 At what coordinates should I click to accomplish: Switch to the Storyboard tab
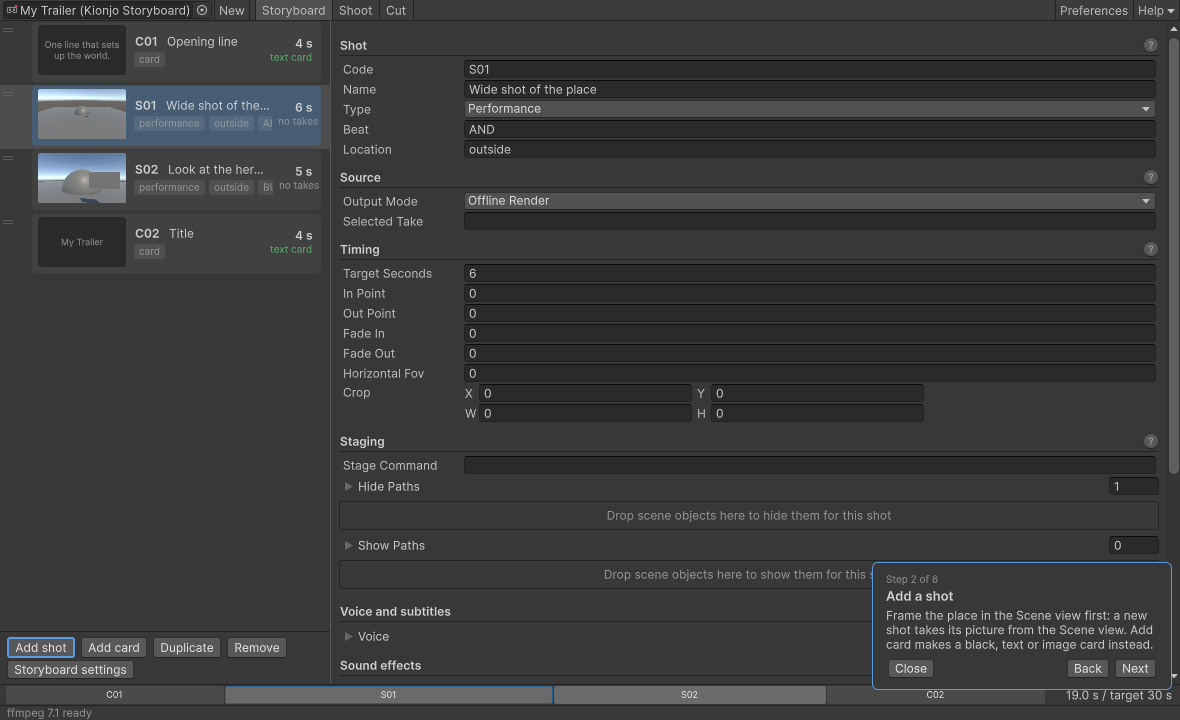click(293, 11)
